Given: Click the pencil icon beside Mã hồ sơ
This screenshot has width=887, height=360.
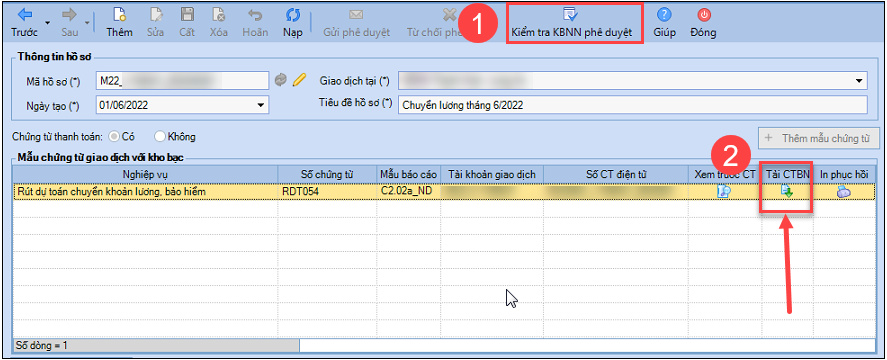Looking at the screenshot, I should (299, 81).
